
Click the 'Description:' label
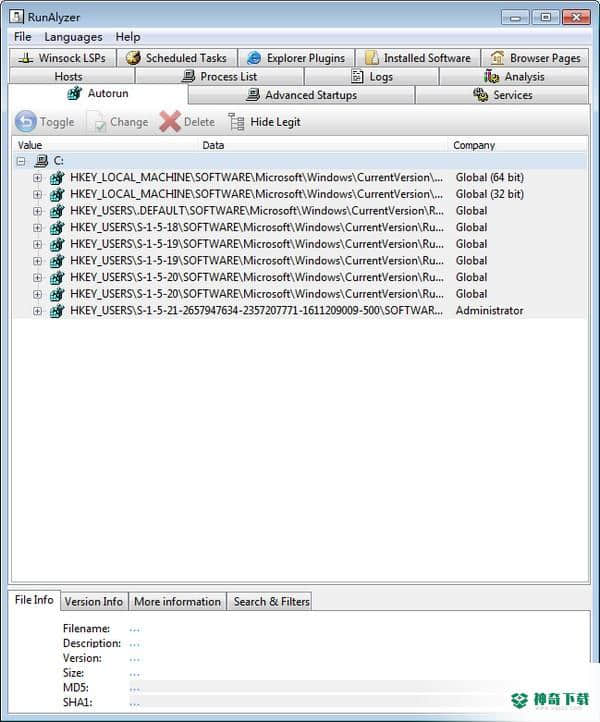point(92,643)
